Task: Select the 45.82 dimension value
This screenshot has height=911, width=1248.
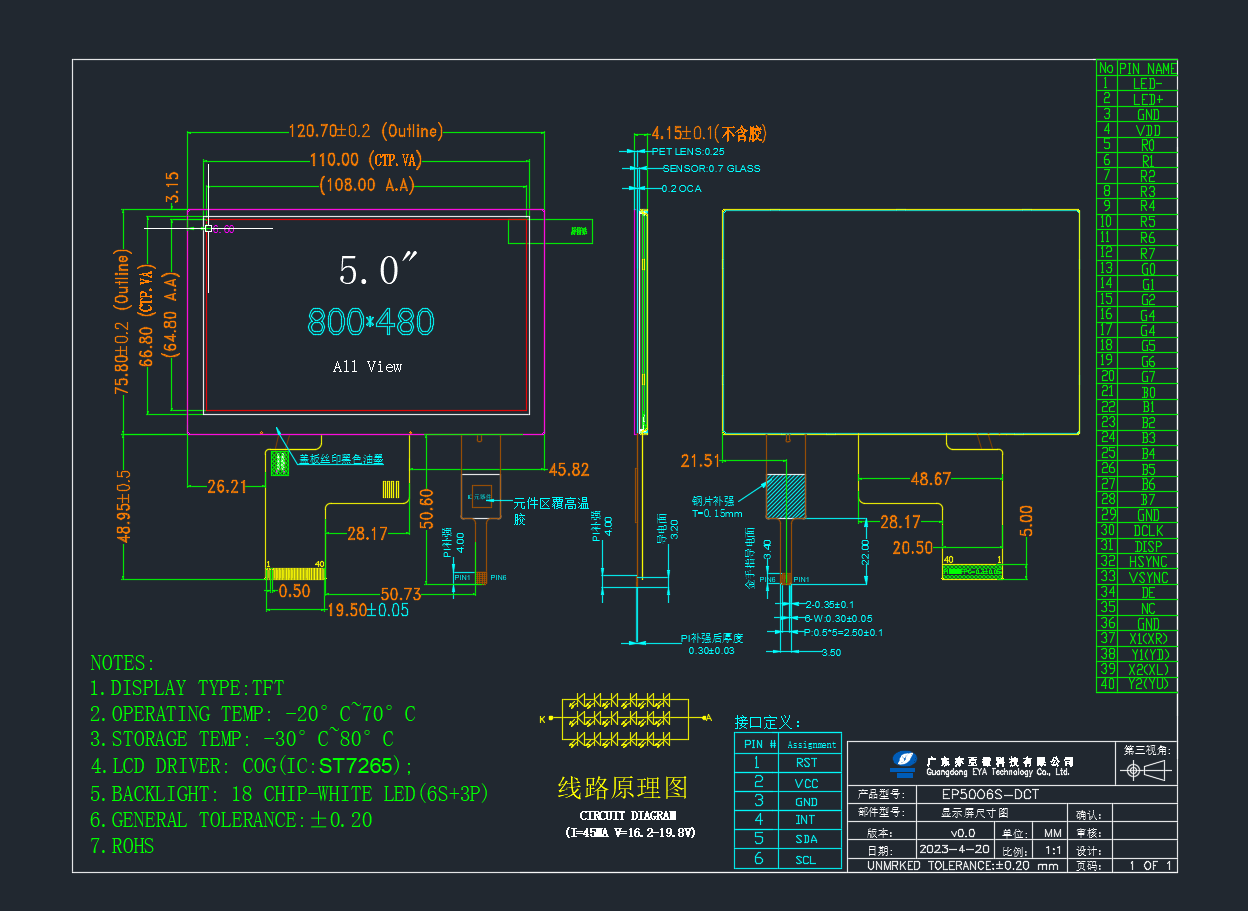Action: (x=568, y=469)
